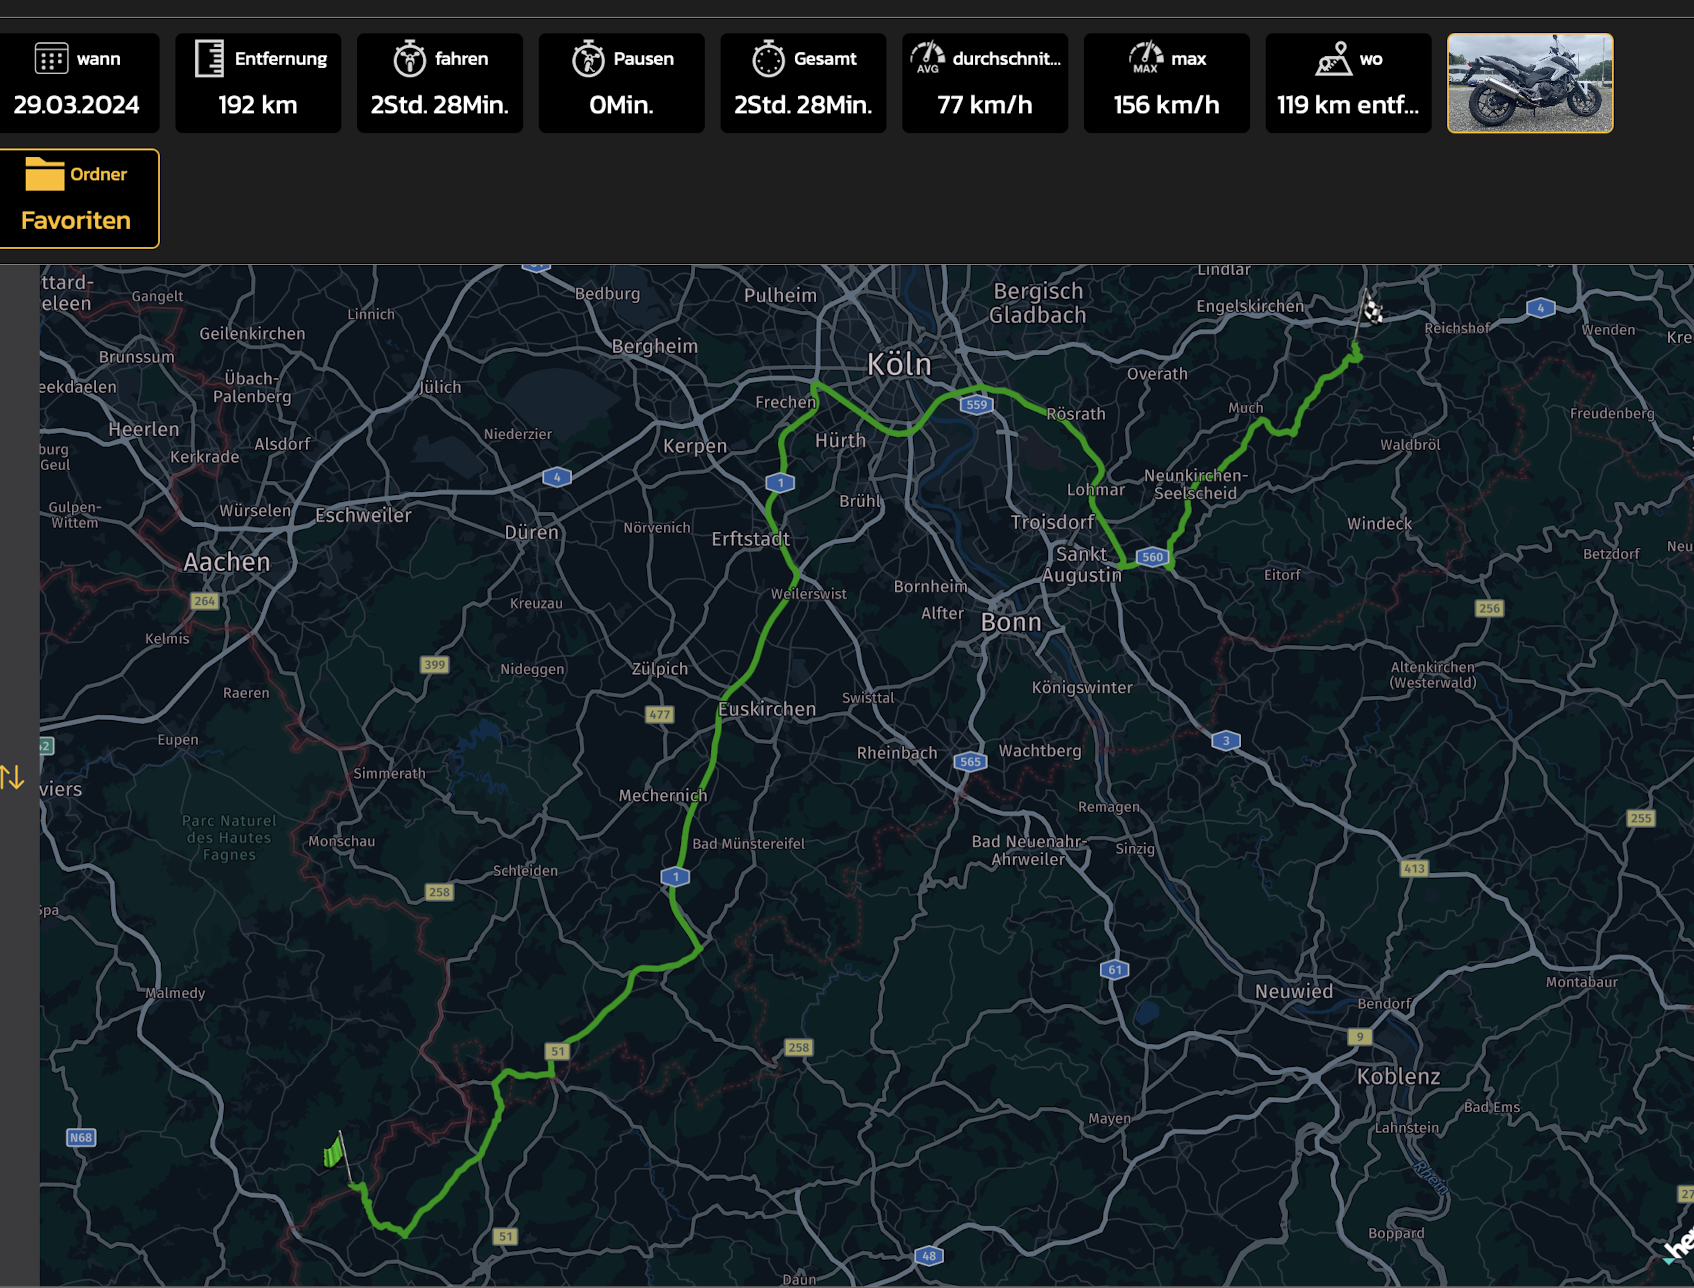This screenshot has width=1694, height=1288.
Task: Click the max speed gauge icon
Action: 1145,58
